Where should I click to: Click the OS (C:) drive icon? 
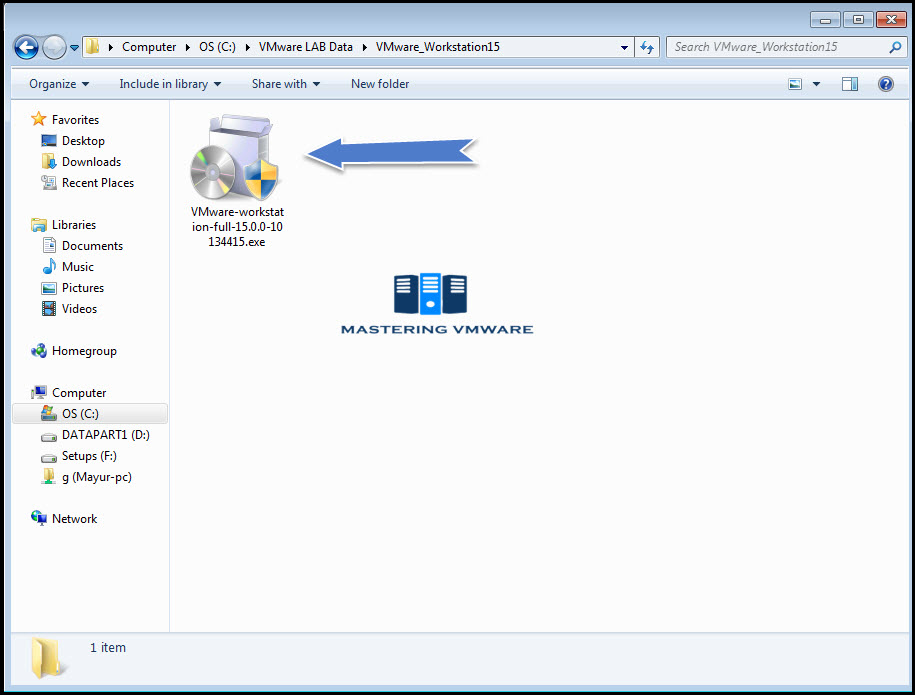[x=49, y=413]
